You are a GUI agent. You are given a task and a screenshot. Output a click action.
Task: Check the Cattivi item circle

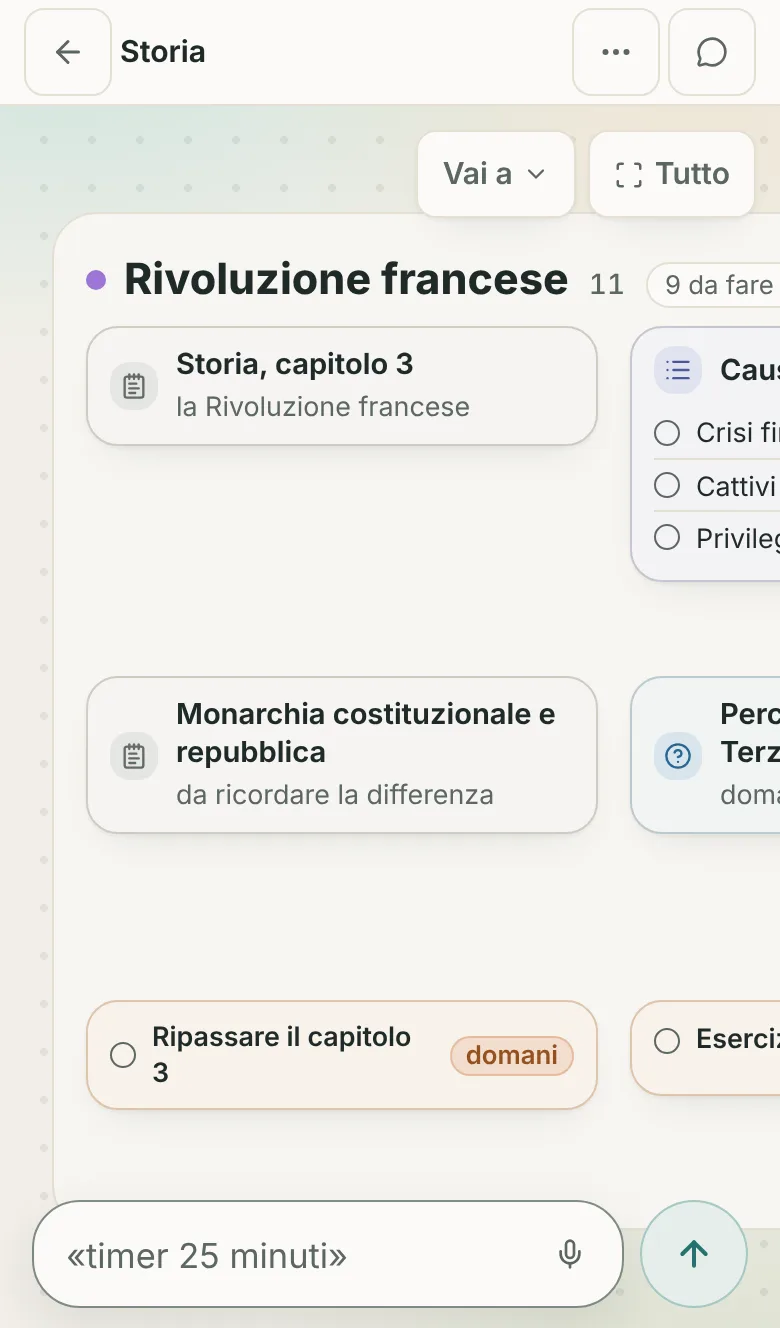pos(667,485)
